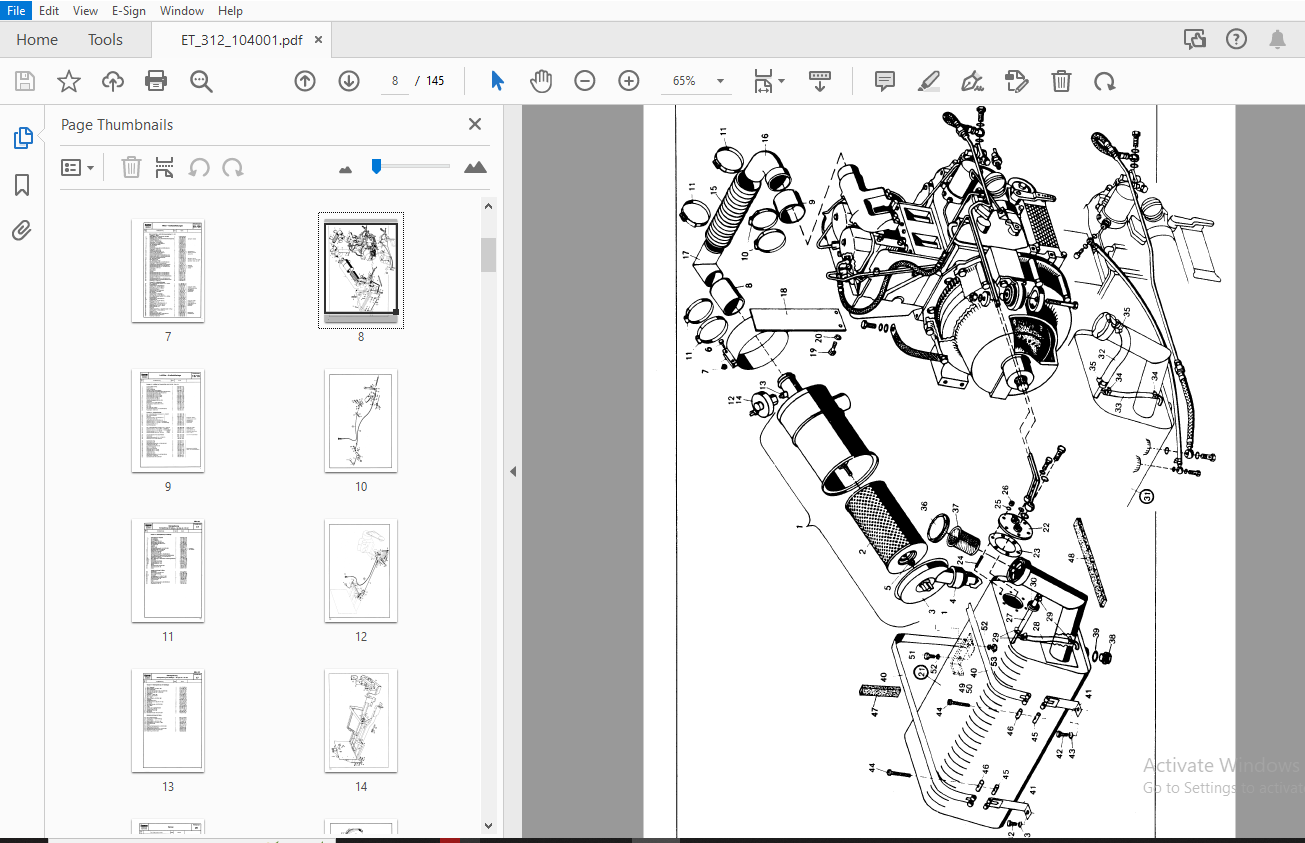The height and width of the screenshot is (843, 1305).
Task: Open notifications with the bell icon
Action: 1277,40
